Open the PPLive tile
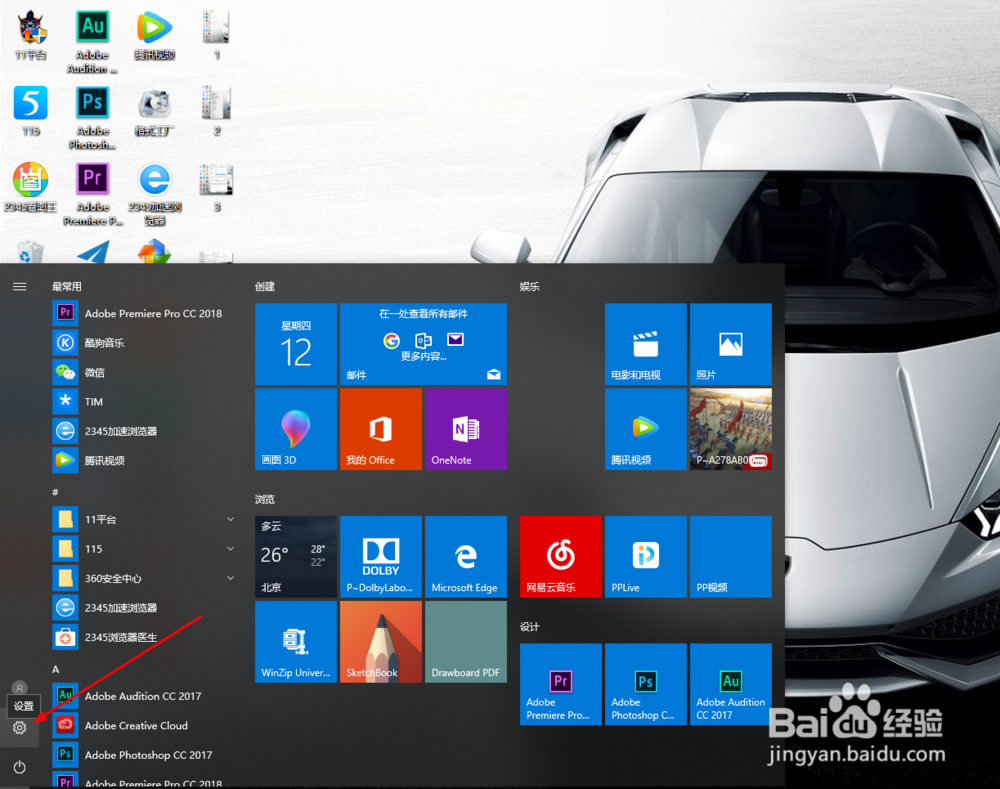Image resolution: width=1000 pixels, height=789 pixels. (645, 557)
